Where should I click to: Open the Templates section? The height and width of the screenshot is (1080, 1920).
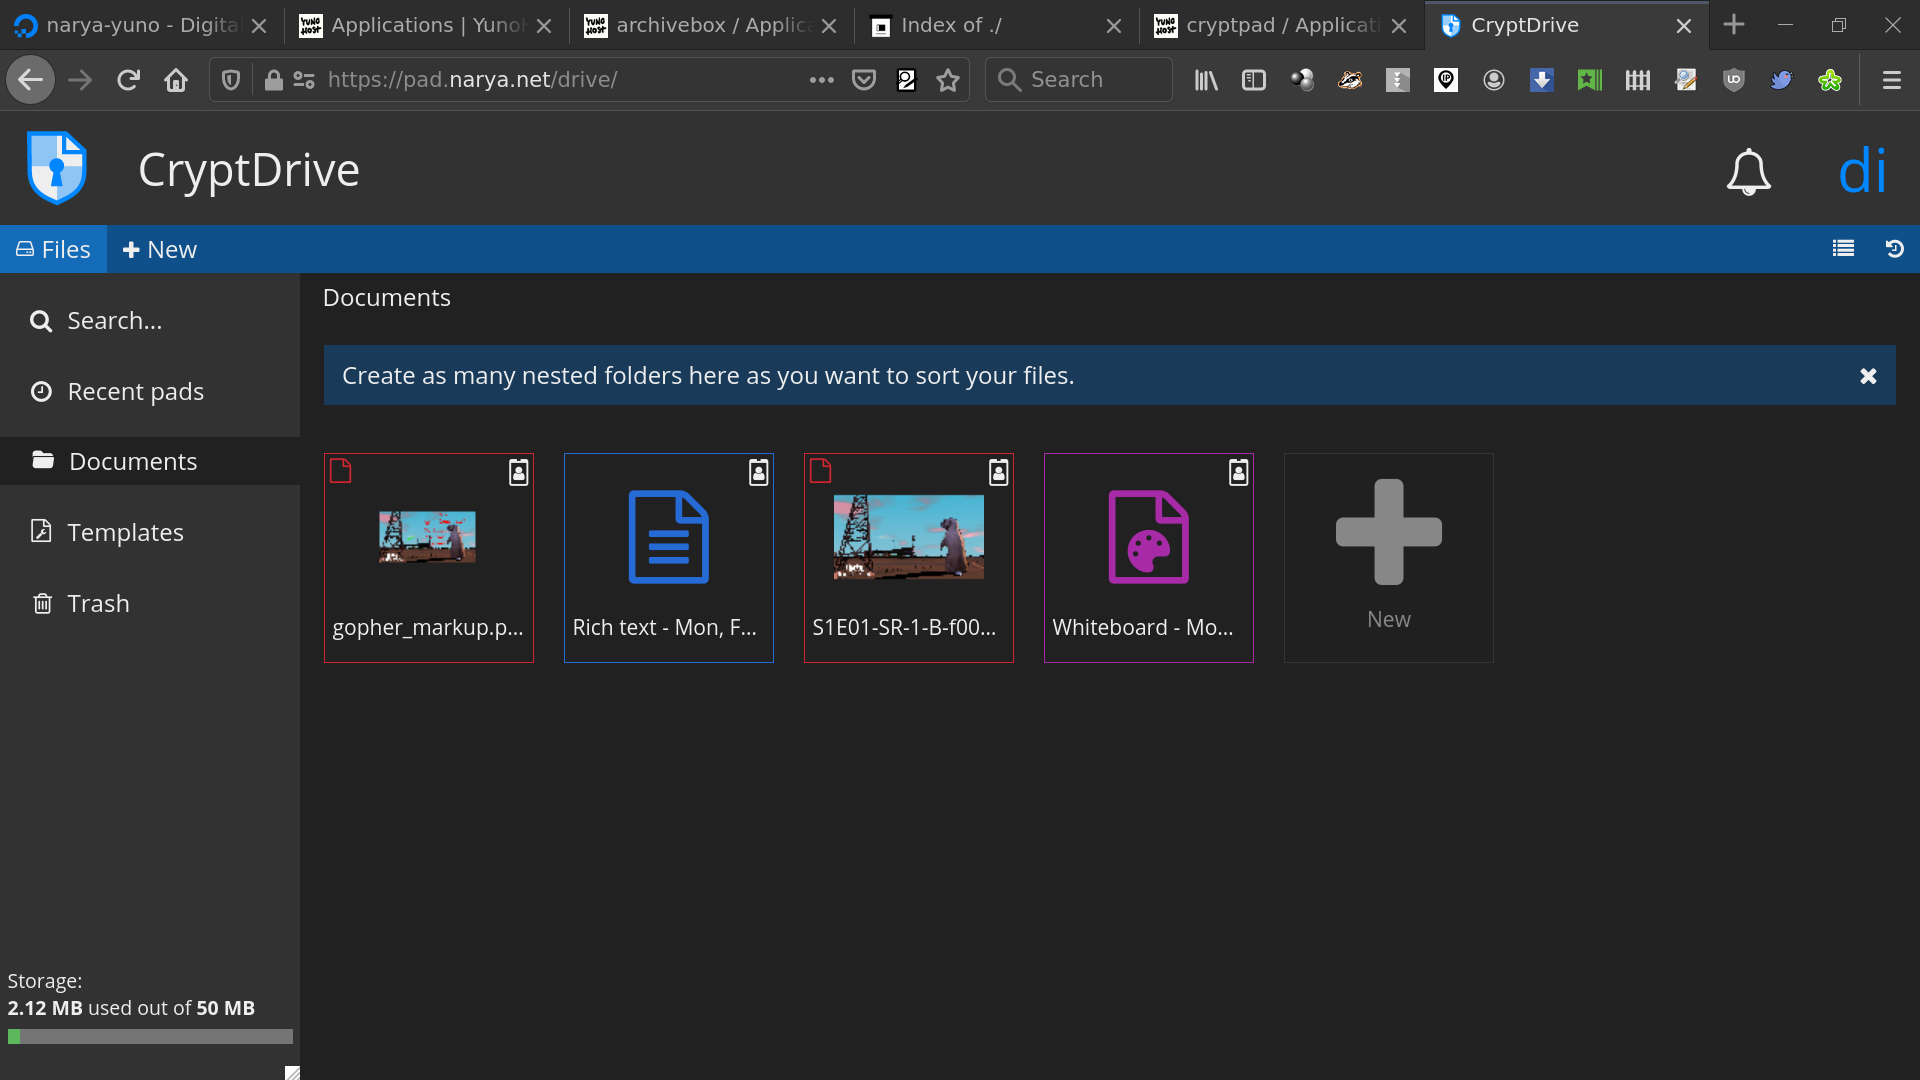[x=125, y=533]
